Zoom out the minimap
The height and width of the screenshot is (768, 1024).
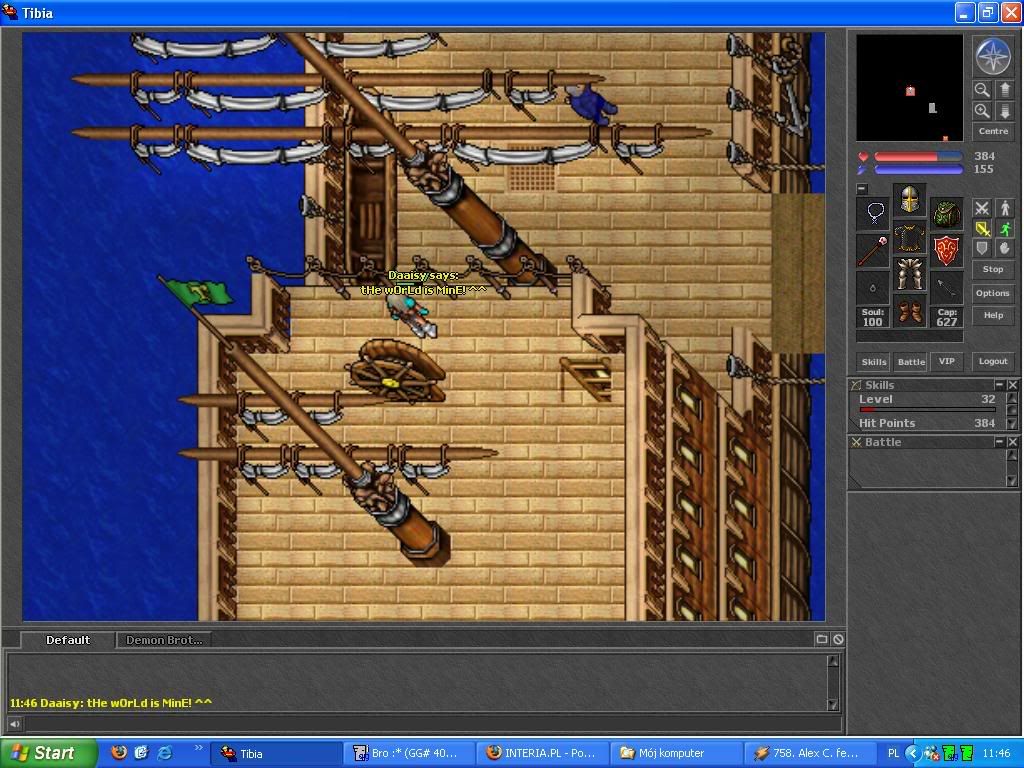pos(982,90)
